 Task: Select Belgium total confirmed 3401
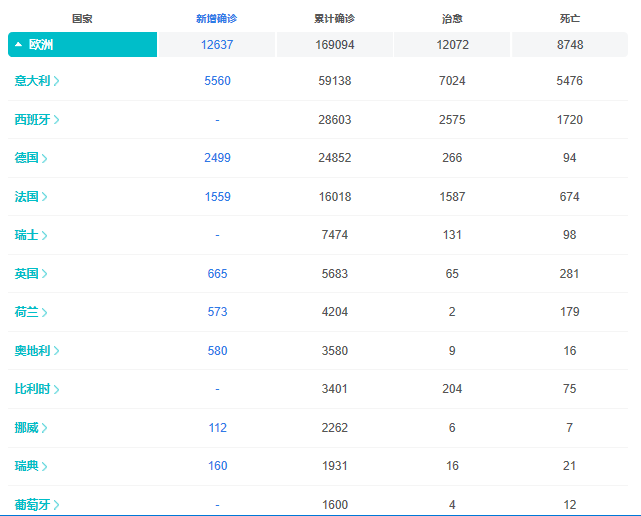(335, 388)
